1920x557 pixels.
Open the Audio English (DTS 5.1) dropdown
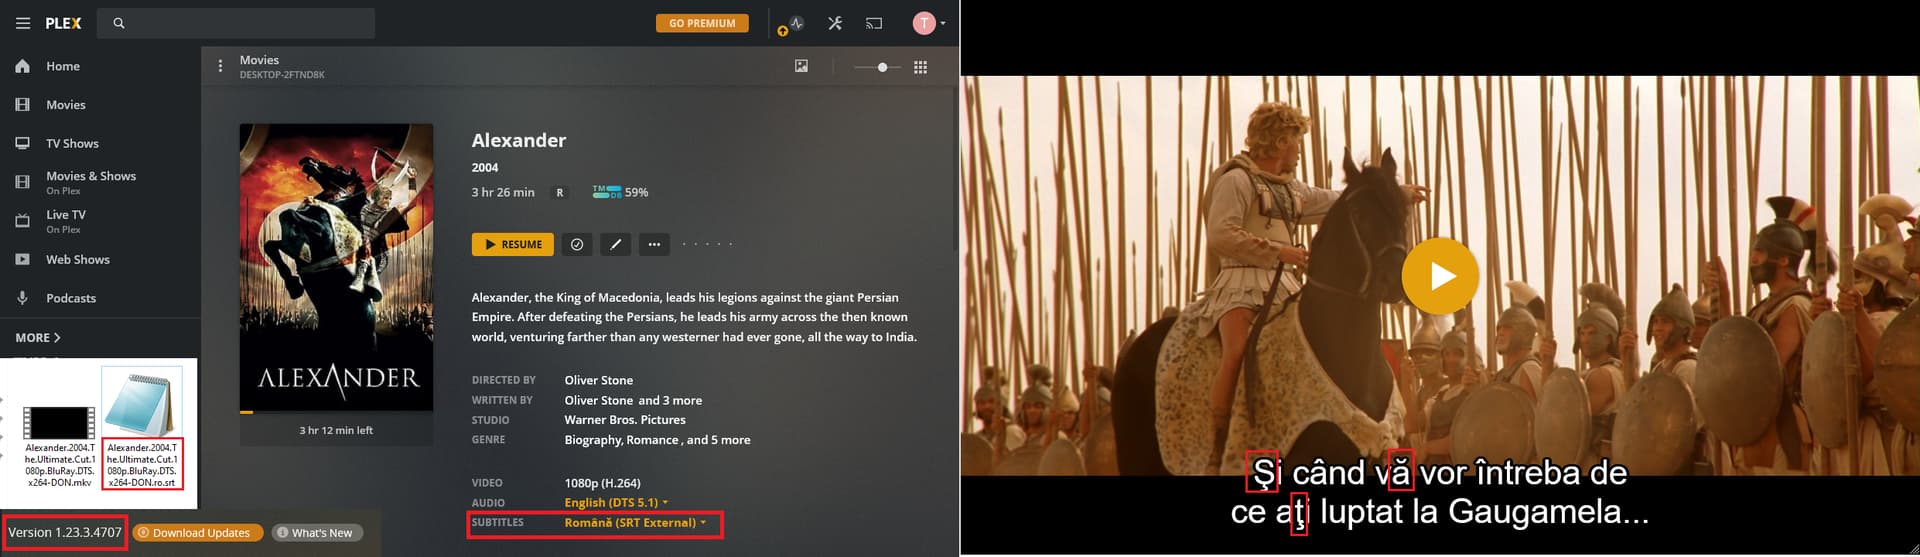point(616,502)
